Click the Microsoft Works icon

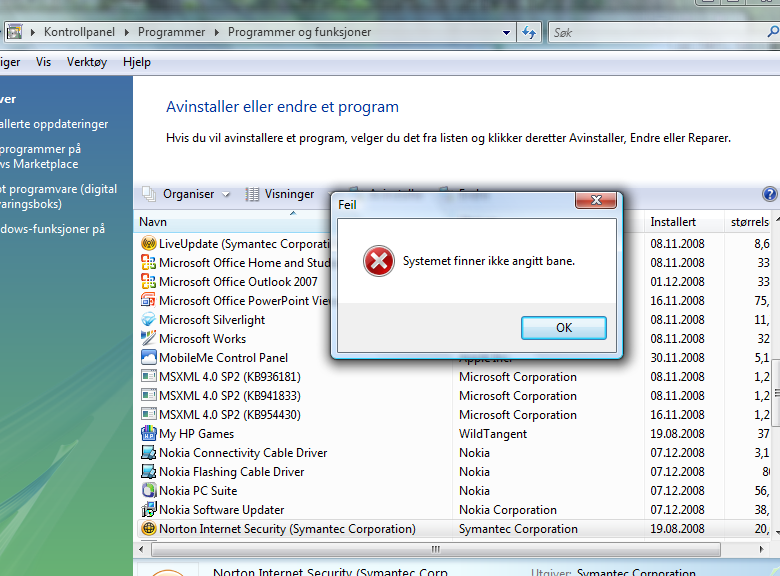[148, 338]
